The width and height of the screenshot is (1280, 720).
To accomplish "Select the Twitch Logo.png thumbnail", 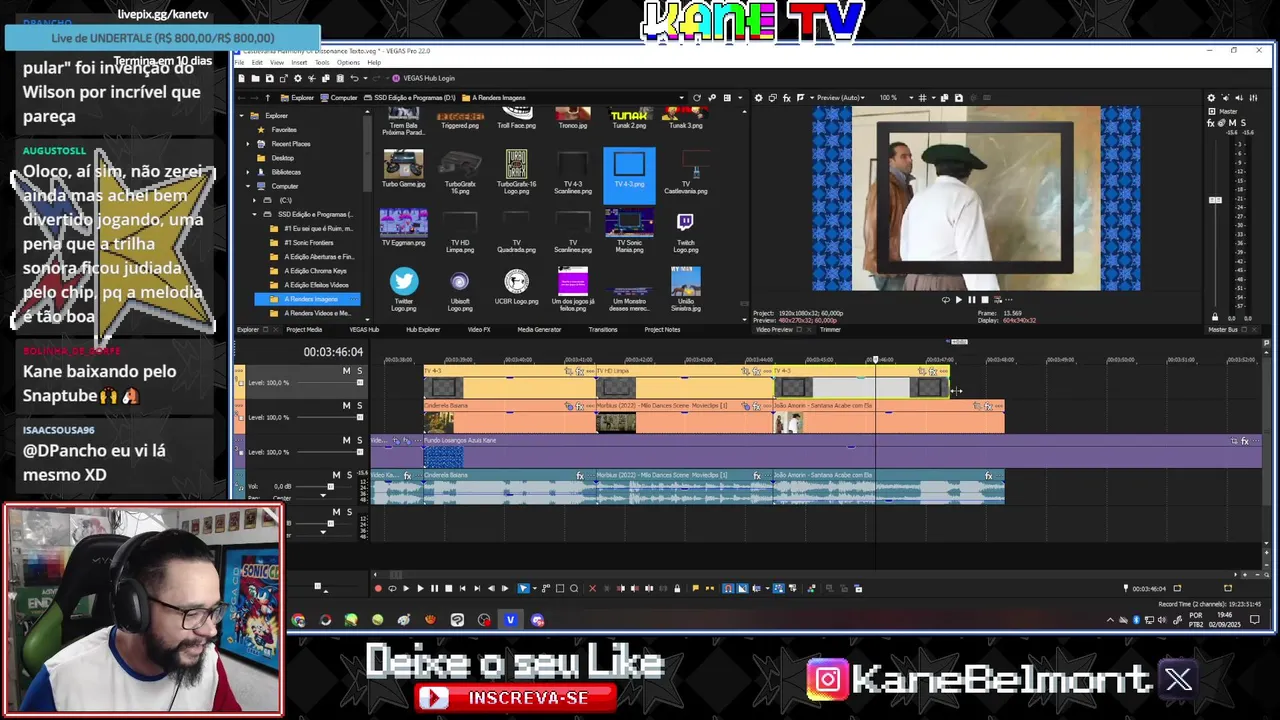I will click(686, 232).
